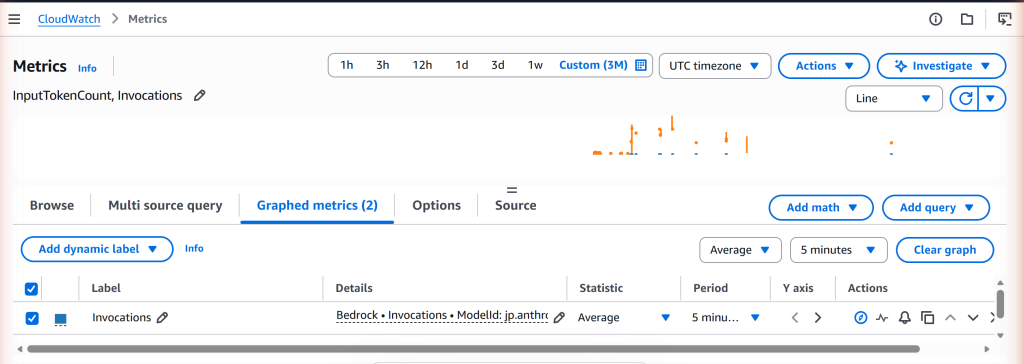1024x364 pixels.
Task: Click the Label column header
Action: 106,288
